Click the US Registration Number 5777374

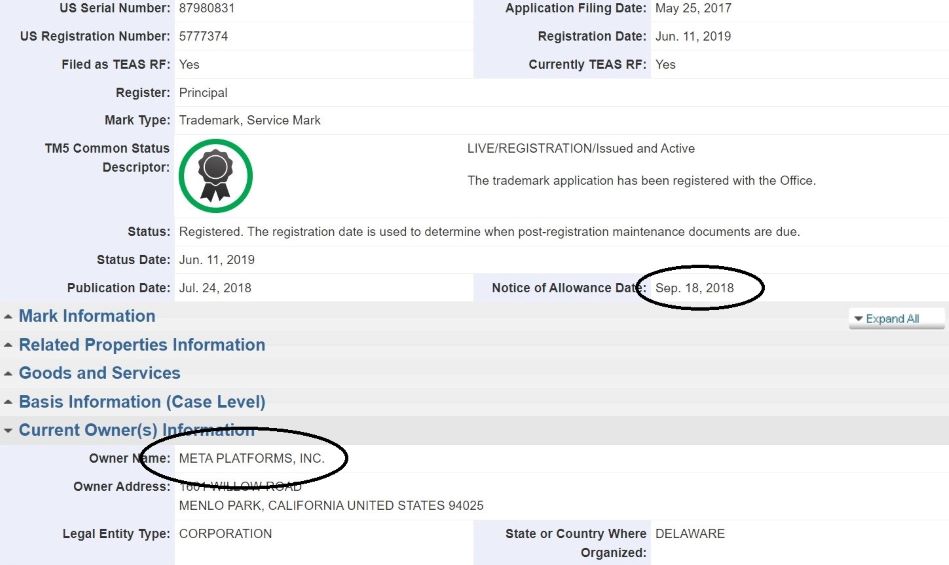[203, 36]
